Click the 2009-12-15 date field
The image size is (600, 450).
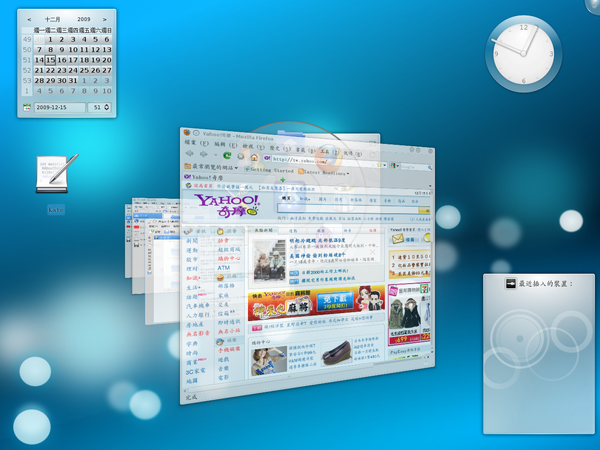coord(60,108)
